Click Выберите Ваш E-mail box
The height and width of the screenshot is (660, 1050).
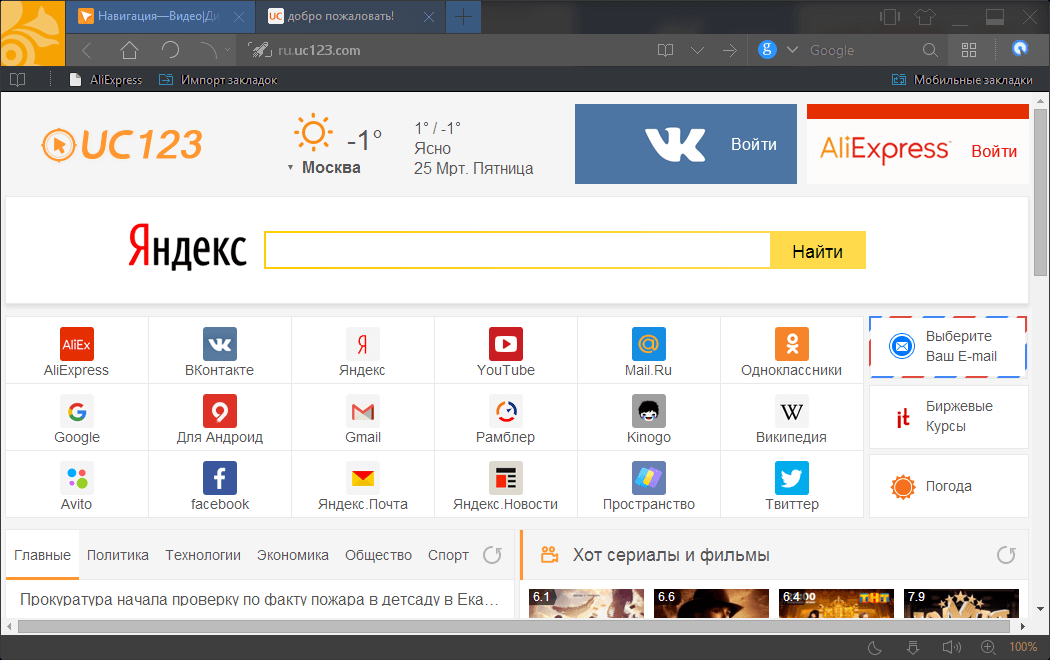pyautogui.click(x=948, y=347)
